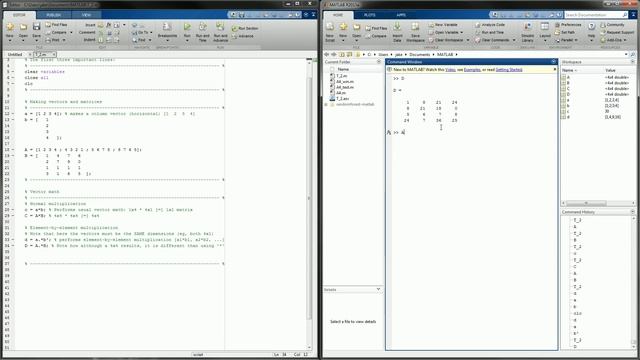The width and height of the screenshot is (640, 360).
Task: Click the Request Support button
Action: click(x=617, y=32)
